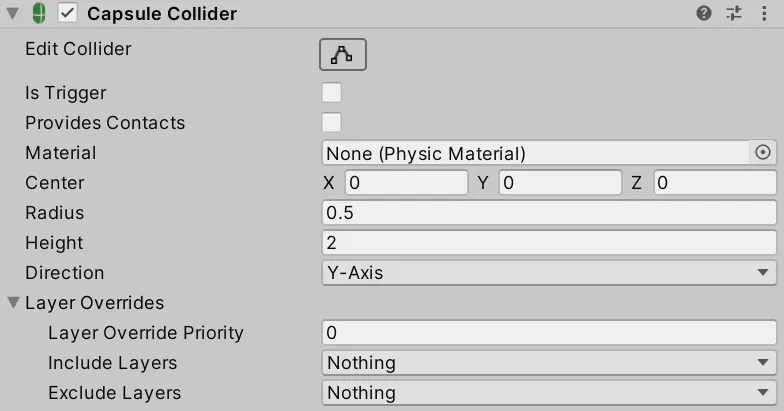Image resolution: width=784 pixels, height=411 pixels.
Task: Click the None (Physic Material) field
Action: click(536, 153)
